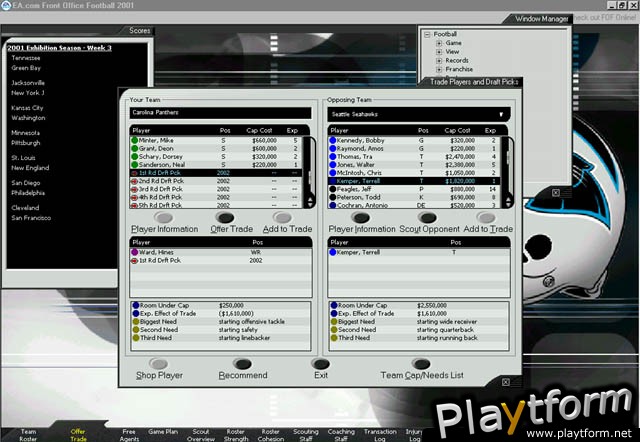Open the Roster Cohesion bottom tab
This screenshot has height=442, width=640.
(x=271, y=435)
